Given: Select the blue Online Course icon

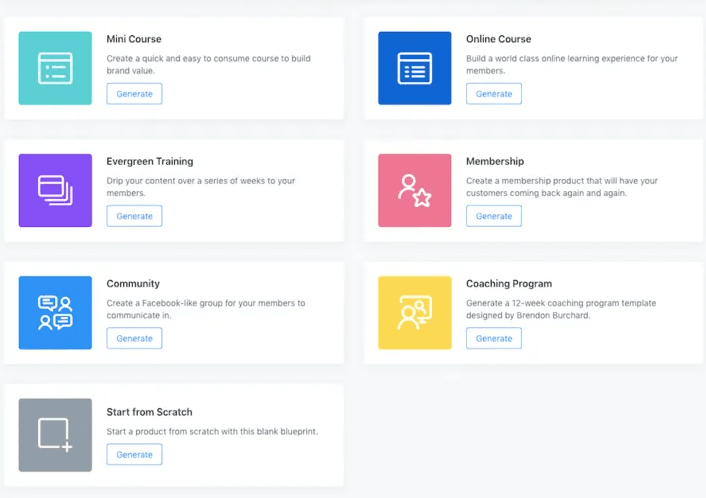Looking at the screenshot, I should click(x=415, y=68).
